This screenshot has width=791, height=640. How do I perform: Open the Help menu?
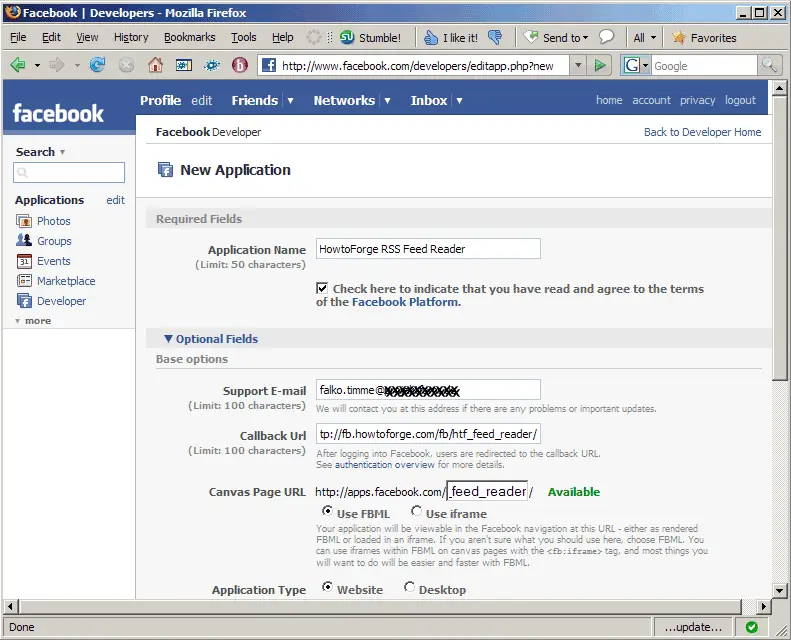[282, 37]
